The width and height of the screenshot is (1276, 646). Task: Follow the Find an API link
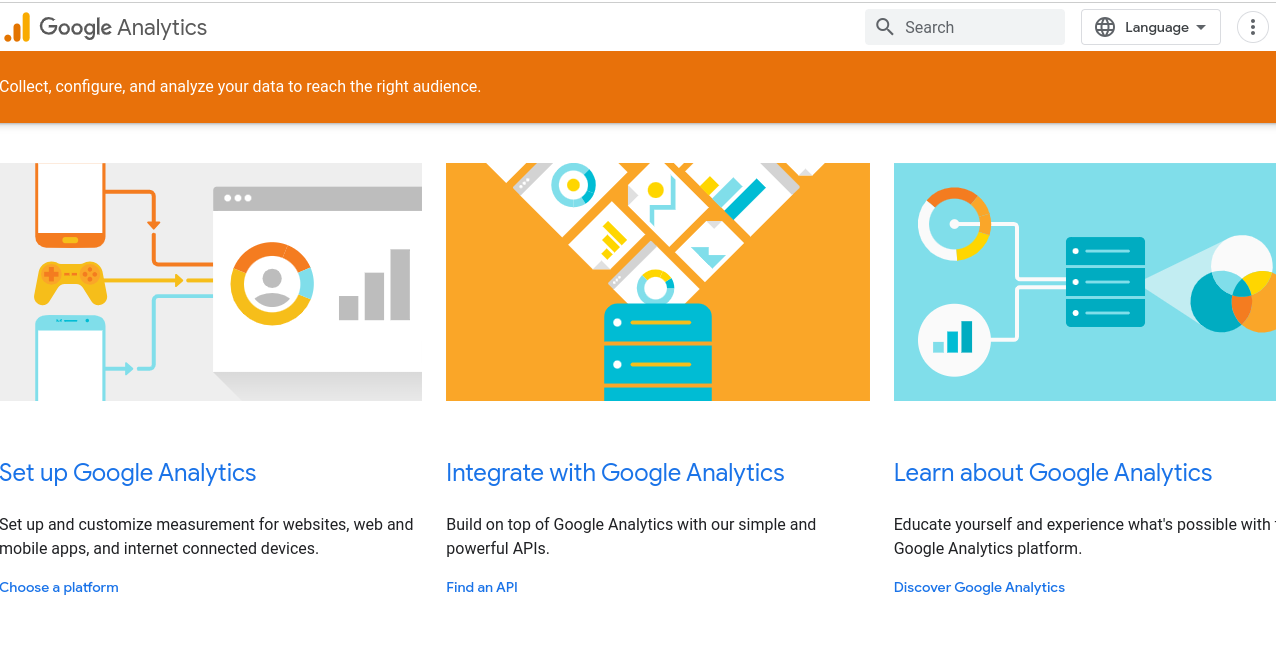[x=482, y=587]
